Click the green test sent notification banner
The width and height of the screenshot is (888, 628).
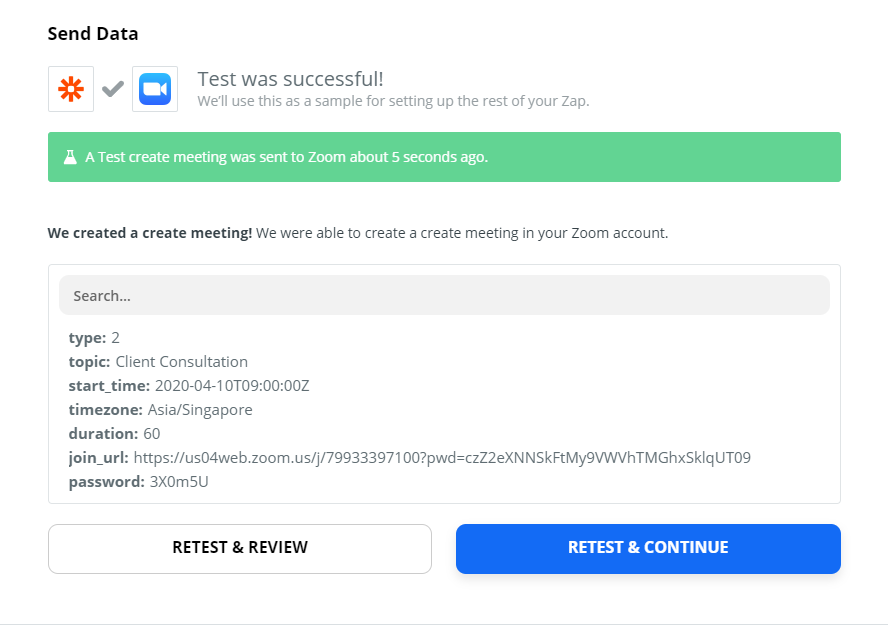click(x=444, y=157)
